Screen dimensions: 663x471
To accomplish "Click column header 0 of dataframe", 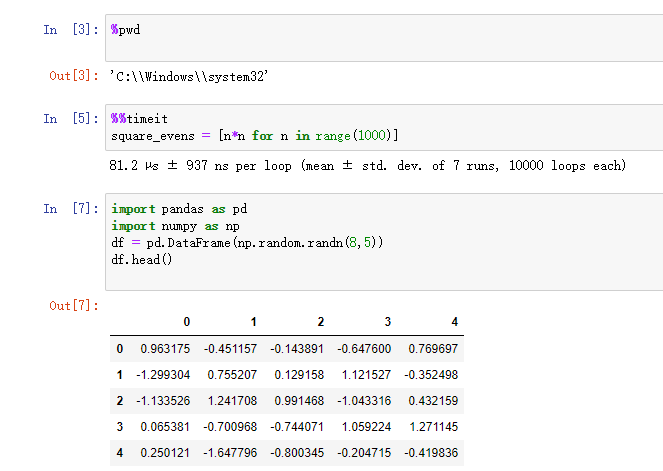I will coord(186,322).
